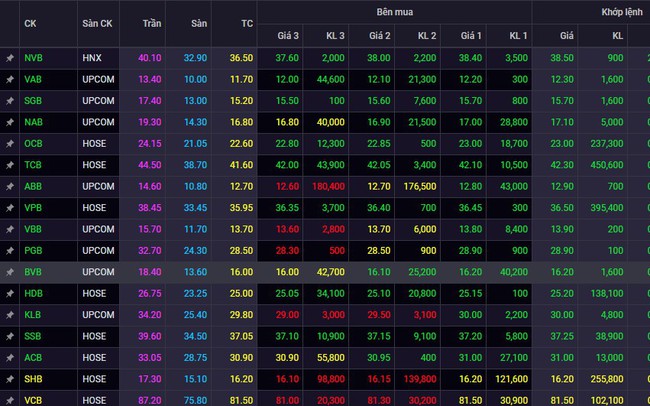Unpin the NVB stock row

pos(10,58)
